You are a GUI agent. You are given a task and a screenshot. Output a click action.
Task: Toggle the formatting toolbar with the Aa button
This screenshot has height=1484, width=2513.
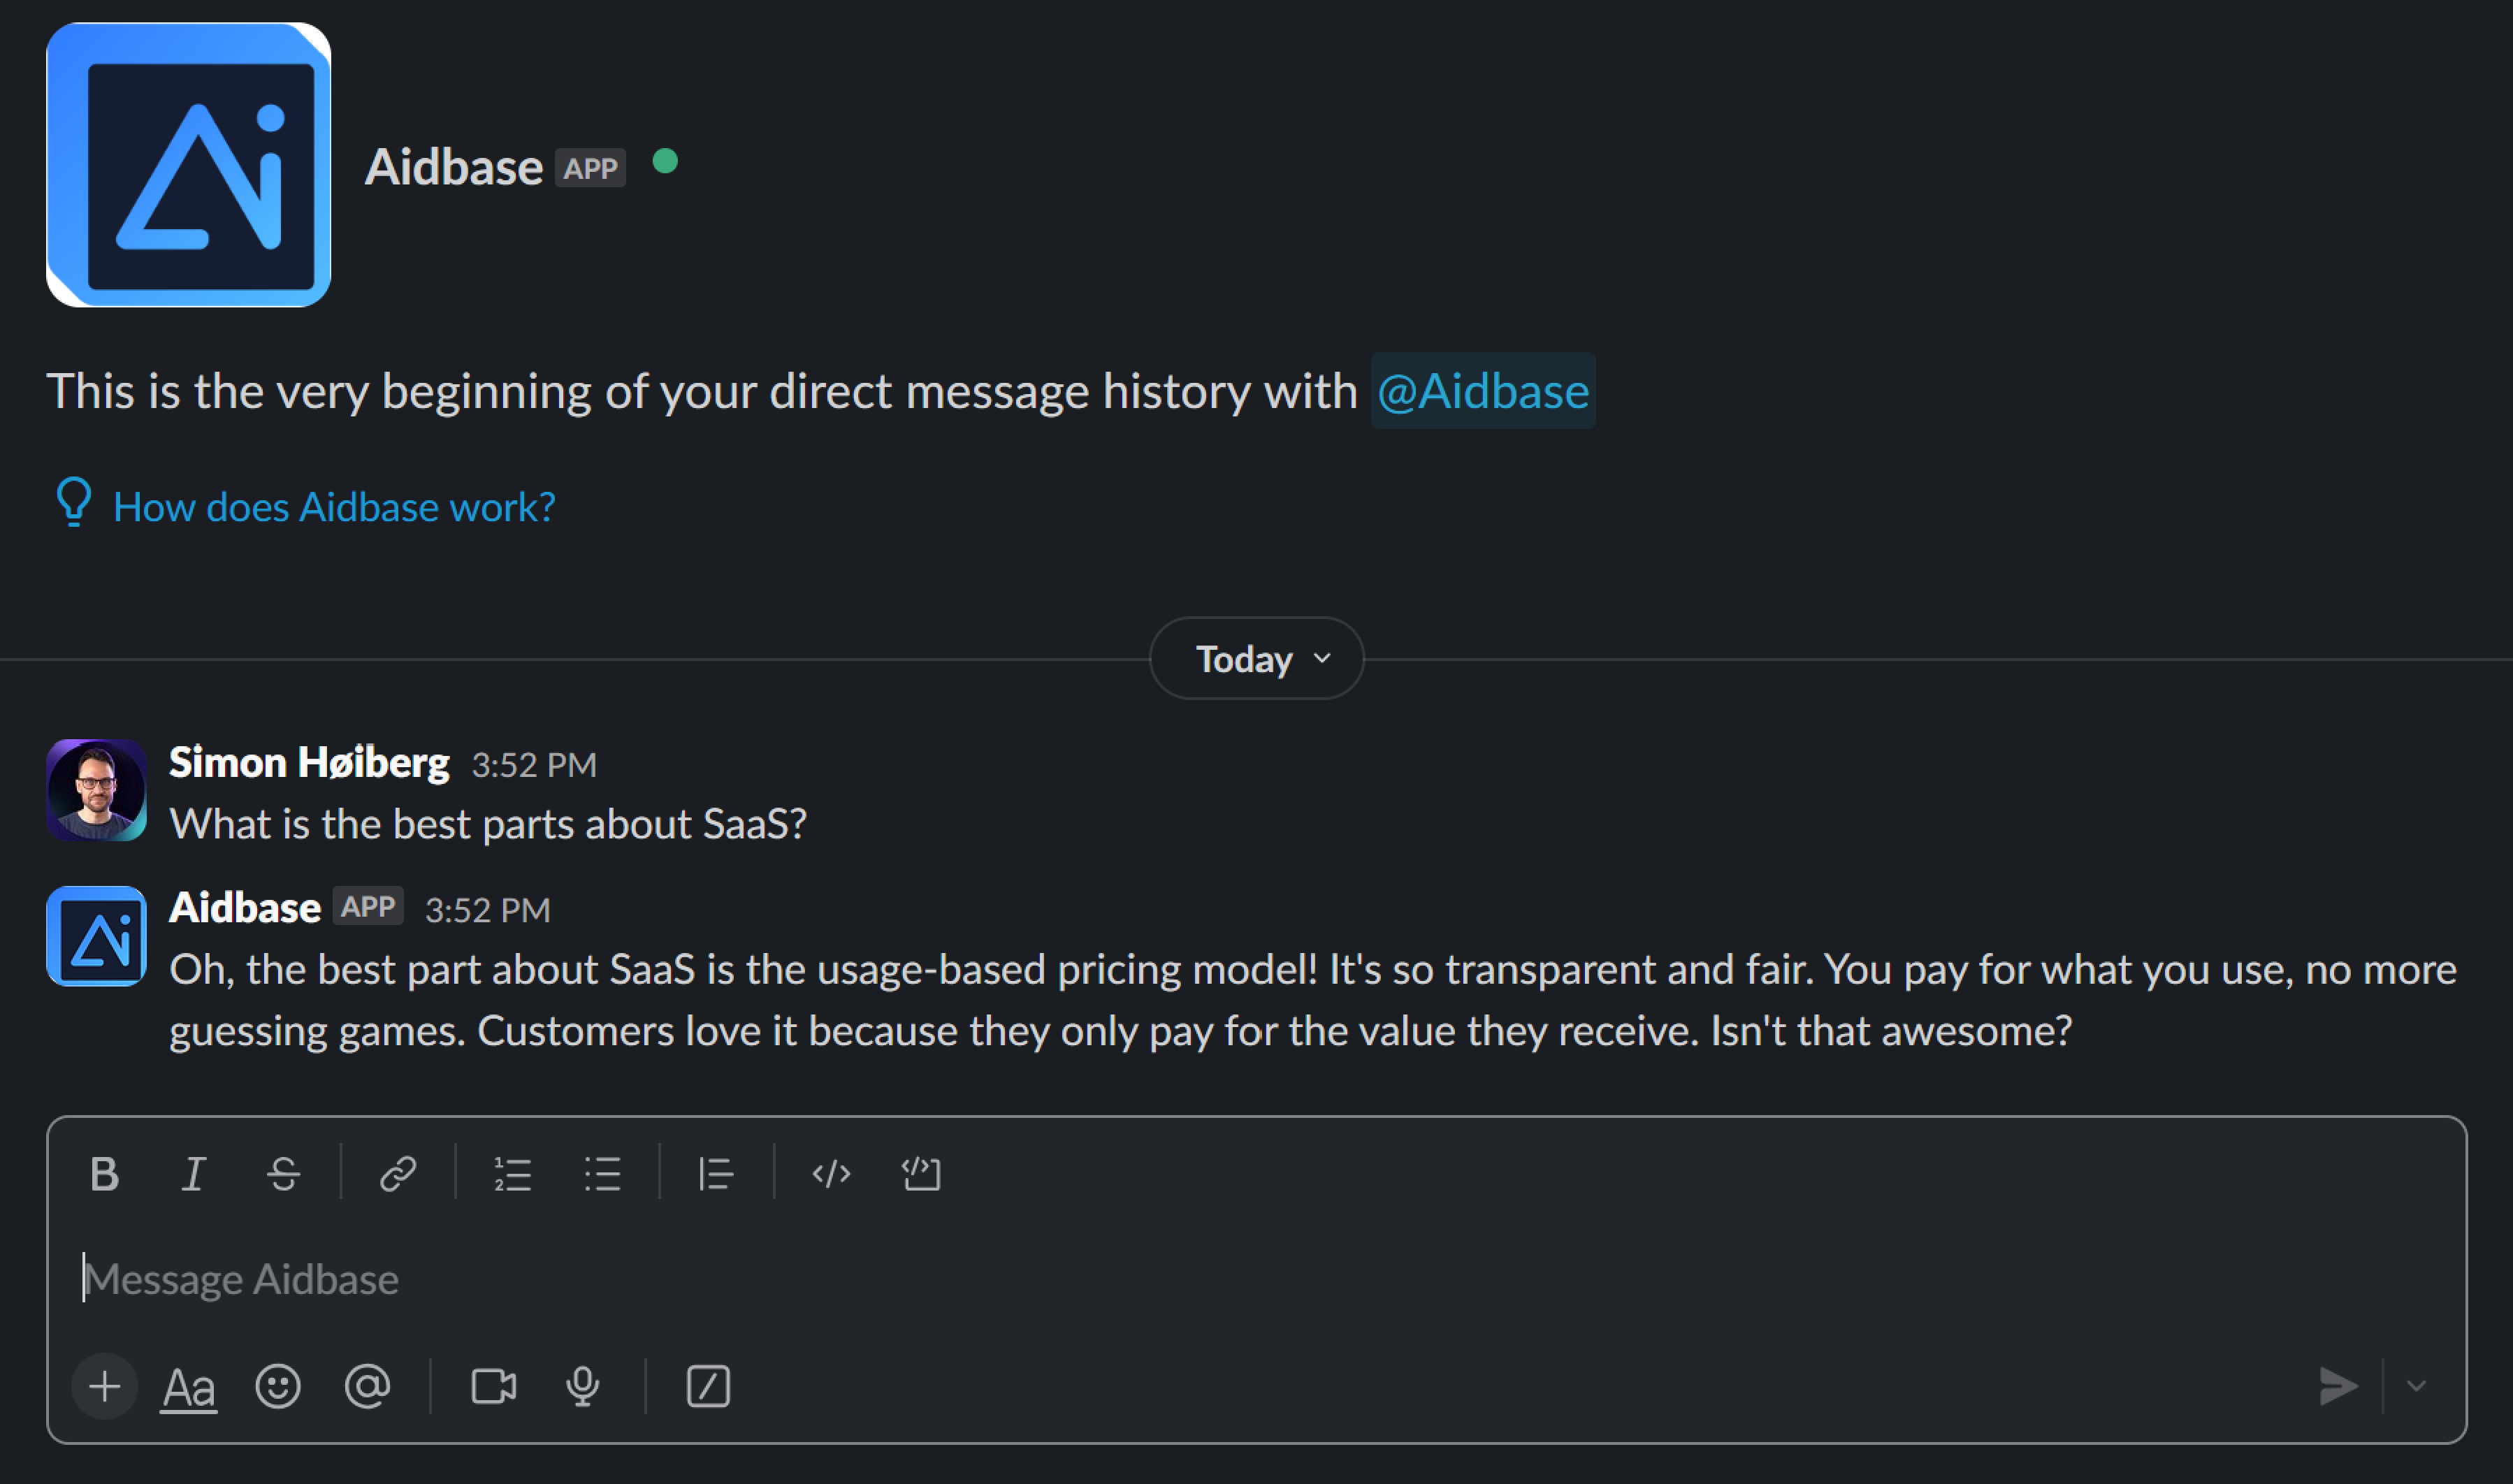tap(188, 1387)
